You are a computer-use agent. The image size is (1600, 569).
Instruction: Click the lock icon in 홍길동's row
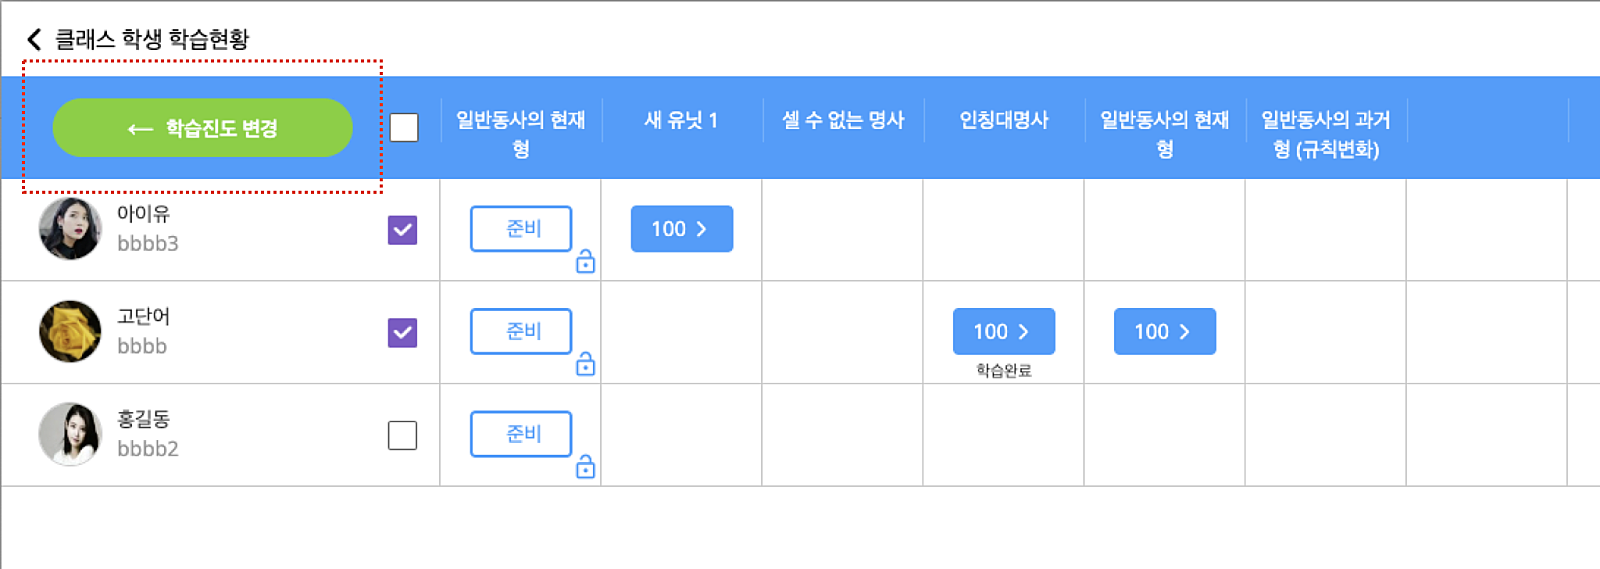click(585, 467)
